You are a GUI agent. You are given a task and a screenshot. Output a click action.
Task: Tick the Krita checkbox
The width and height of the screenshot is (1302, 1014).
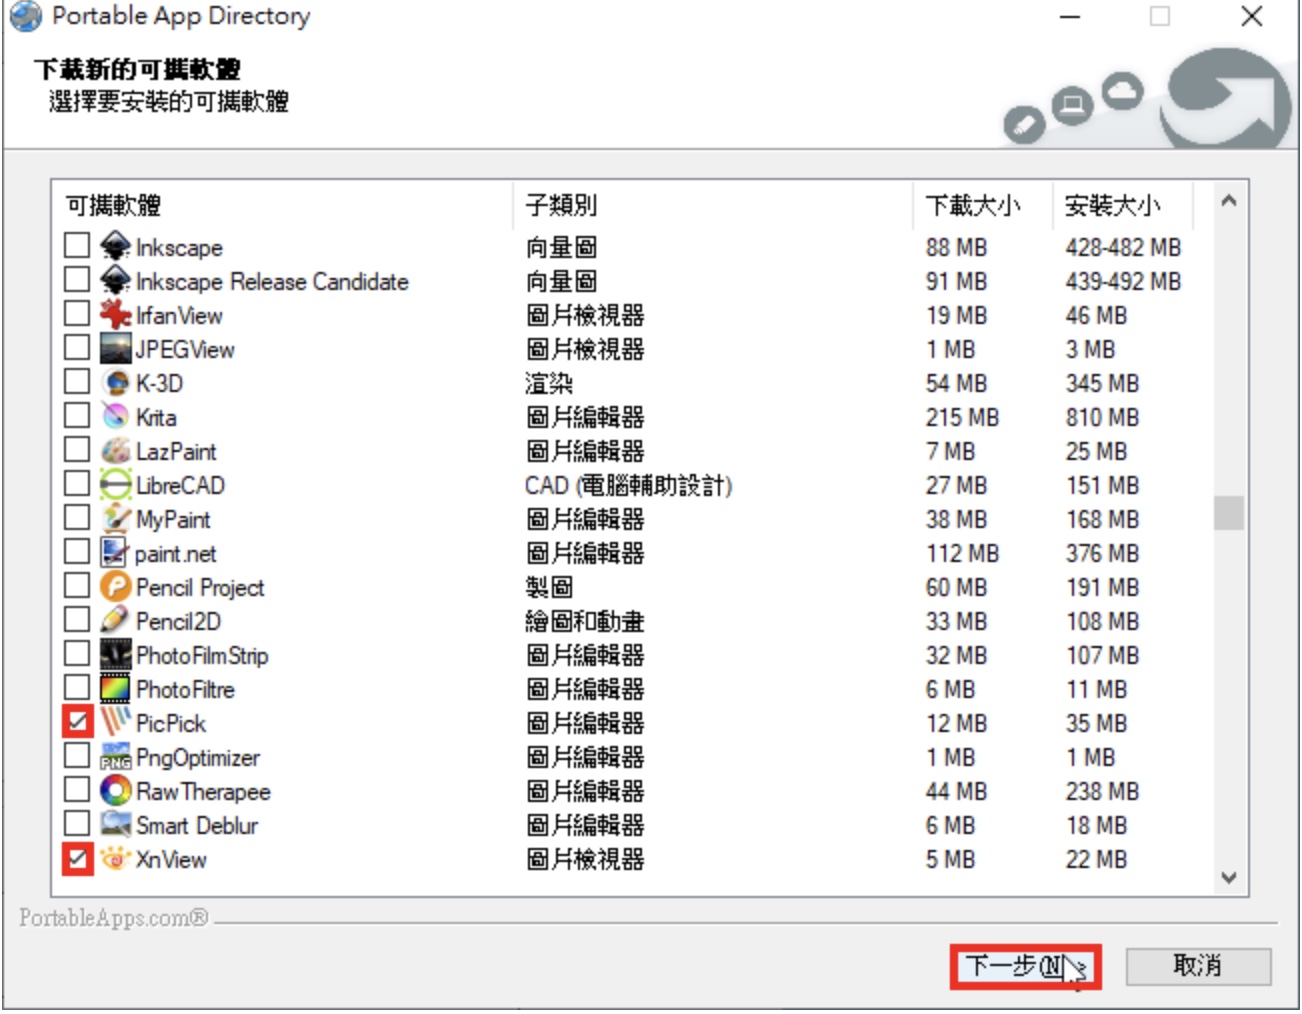77,415
